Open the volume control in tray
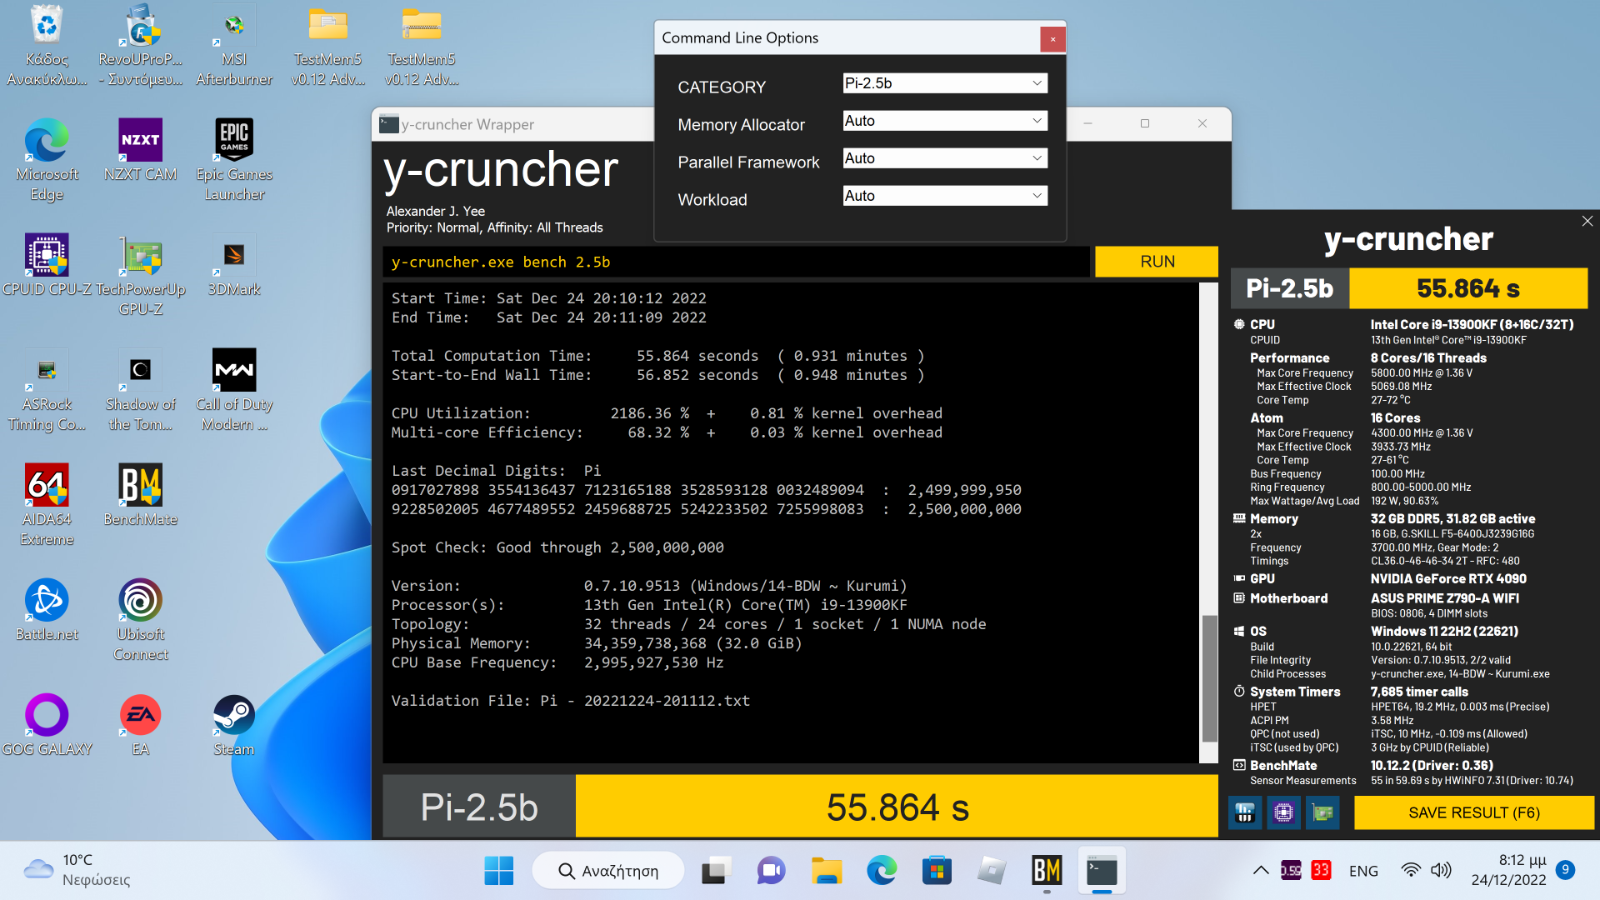 (1441, 870)
